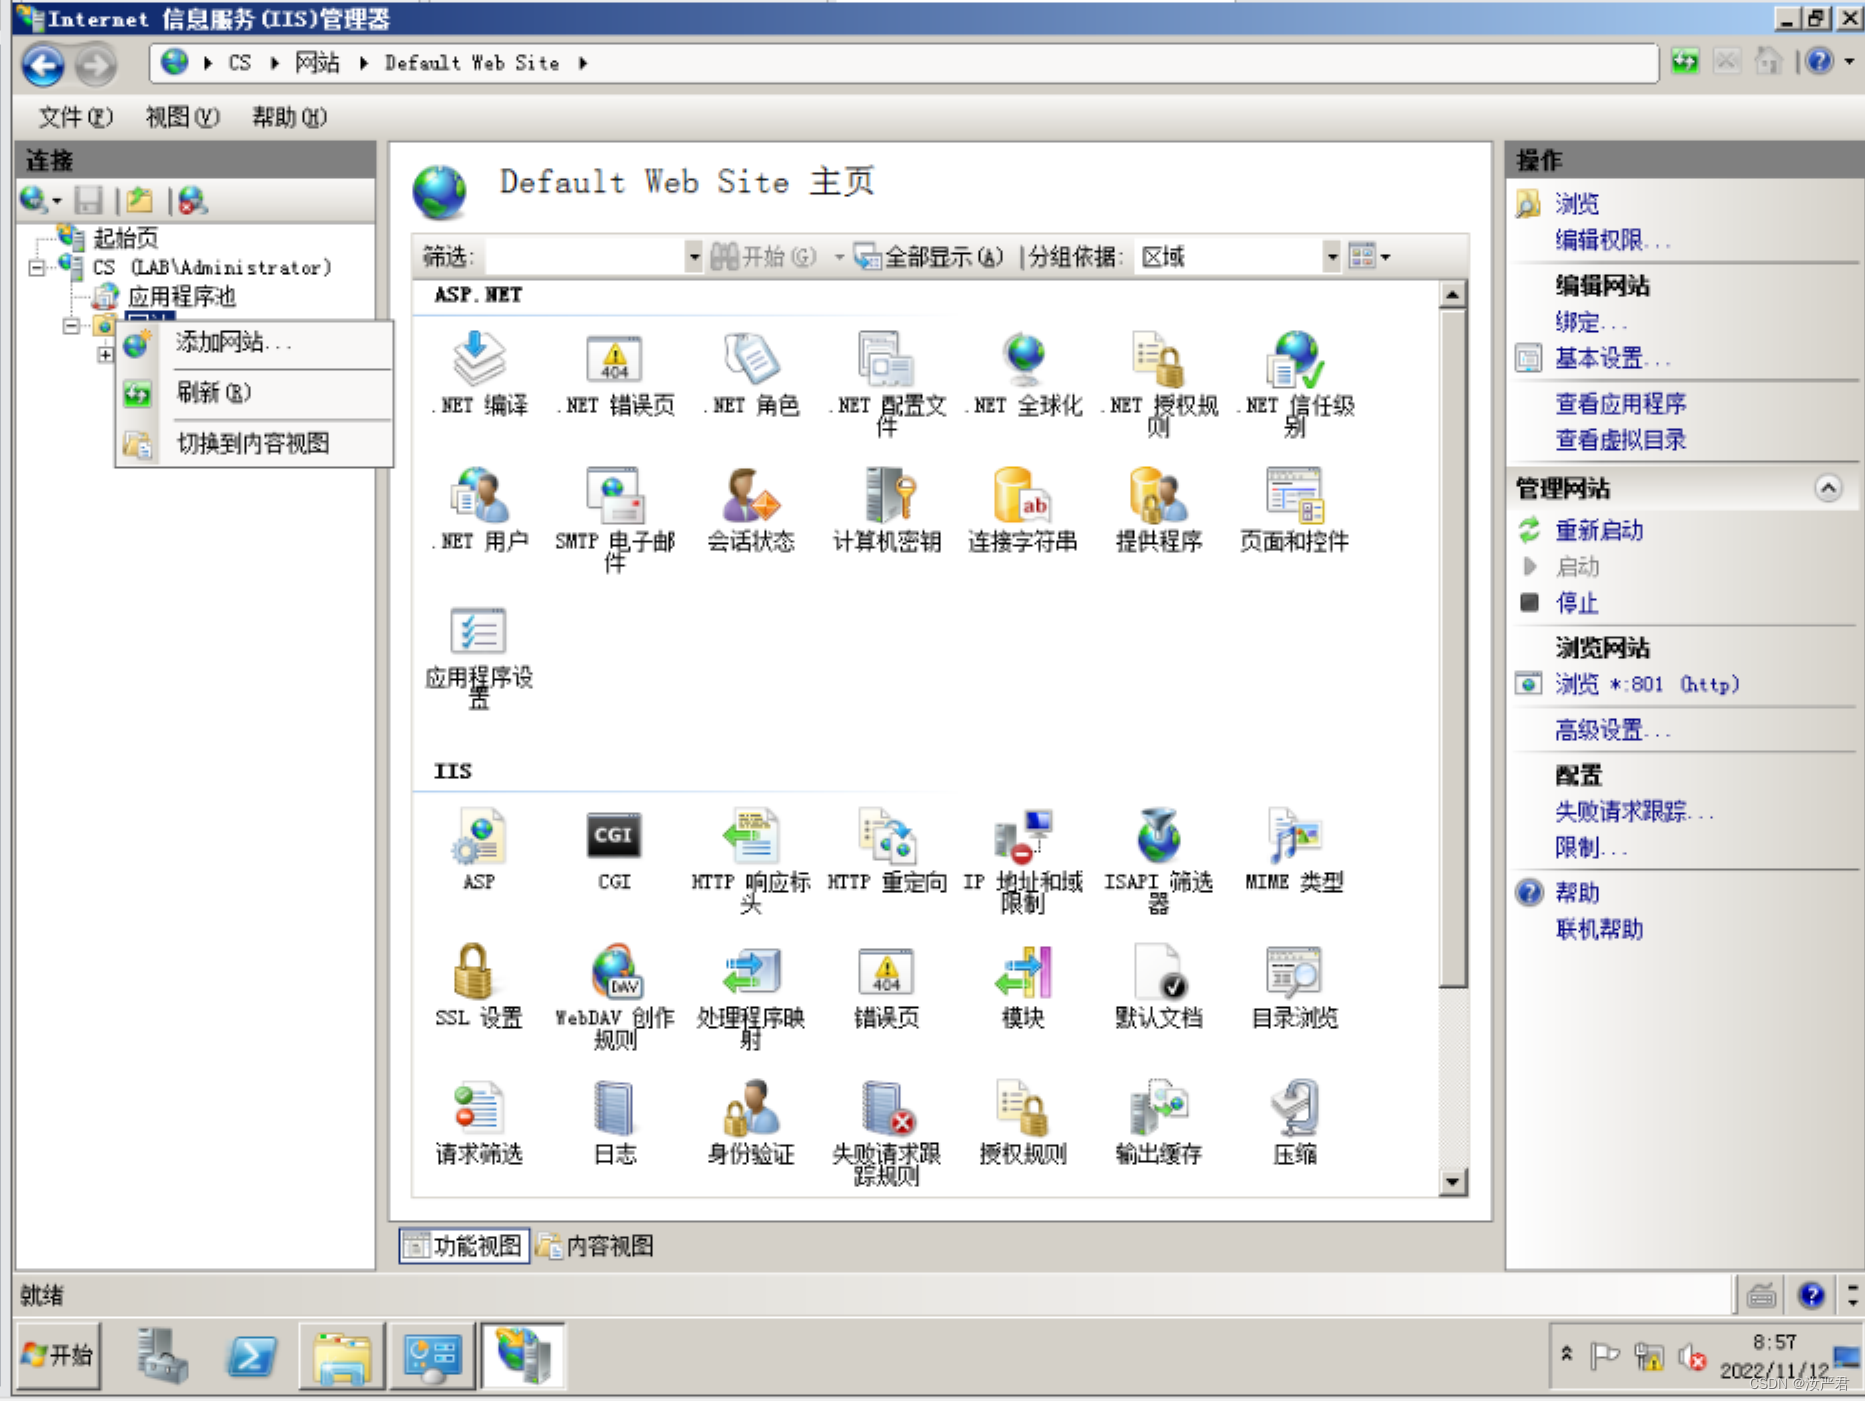Open the 分组依据 区域 dropdown
This screenshot has height=1401, width=1865.
click(x=1331, y=257)
